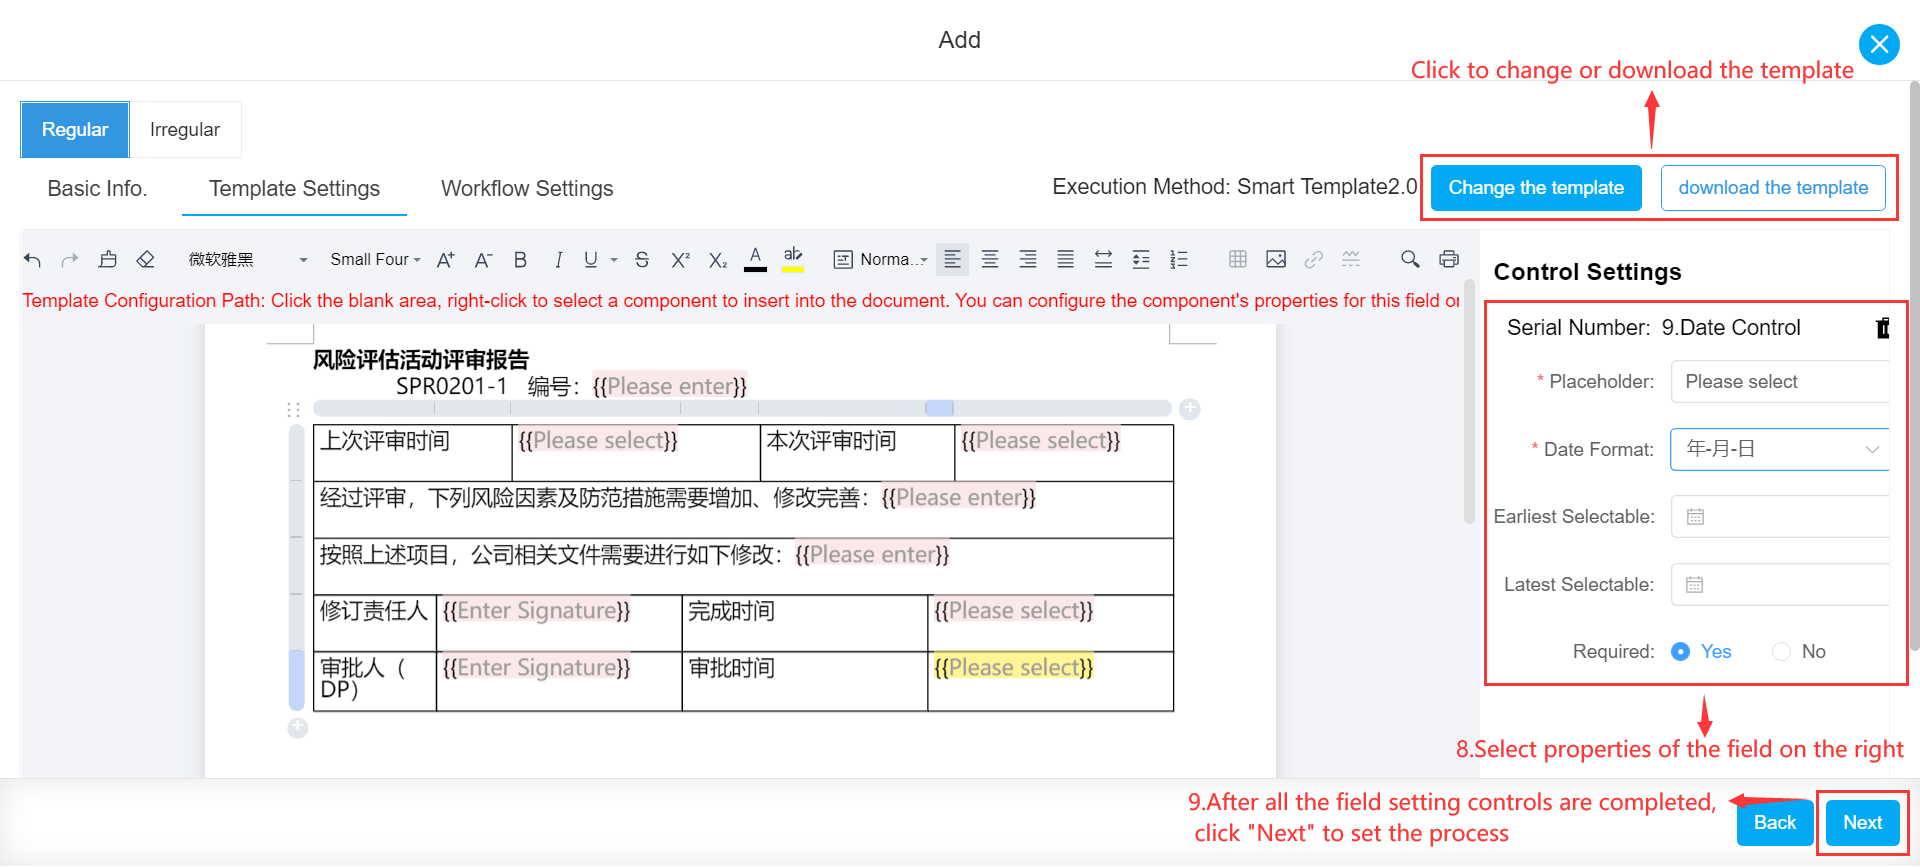Apply strikethrough formatting
Viewport: 1920px width, 867px height.
click(642, 260)
